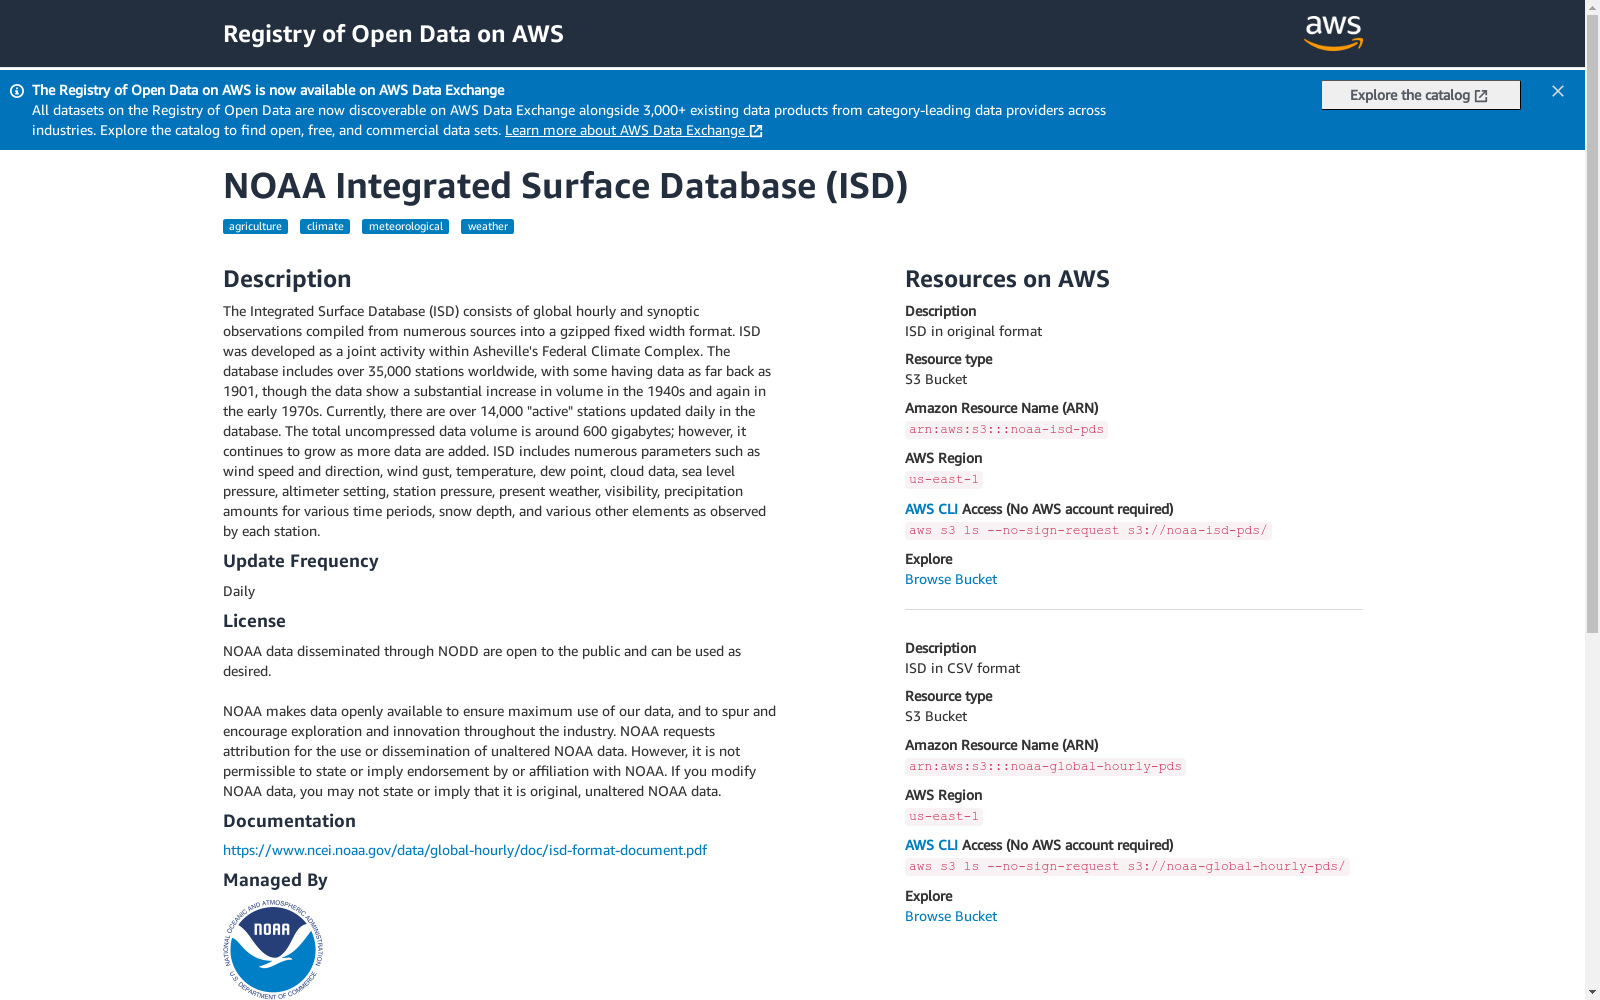Click the NOAA logo under Managed By
The width and height of the screenshot is (1600, 1000).
(x=273, y=949)
